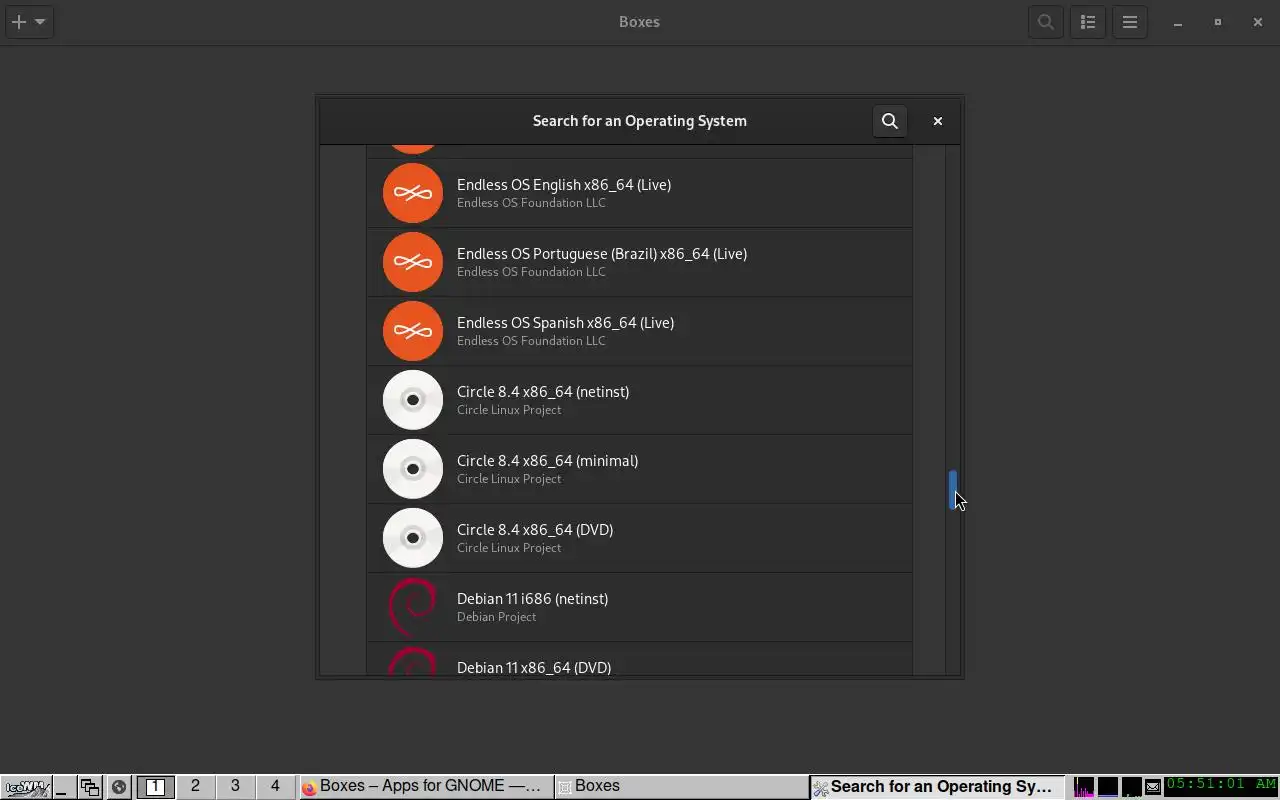Click the Endless OS Portuguese (Brazil) logo
Image resolution: width=1280 pixels, height=800 pixels.
pos(413,262)
